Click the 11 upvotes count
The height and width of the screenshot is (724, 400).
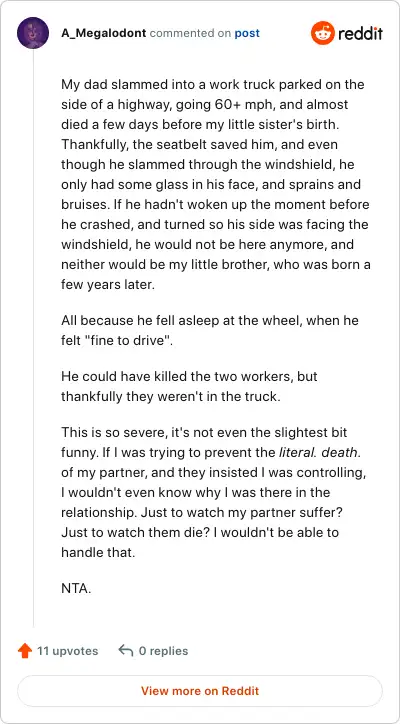pyautogui.click(x=67, y=651)
